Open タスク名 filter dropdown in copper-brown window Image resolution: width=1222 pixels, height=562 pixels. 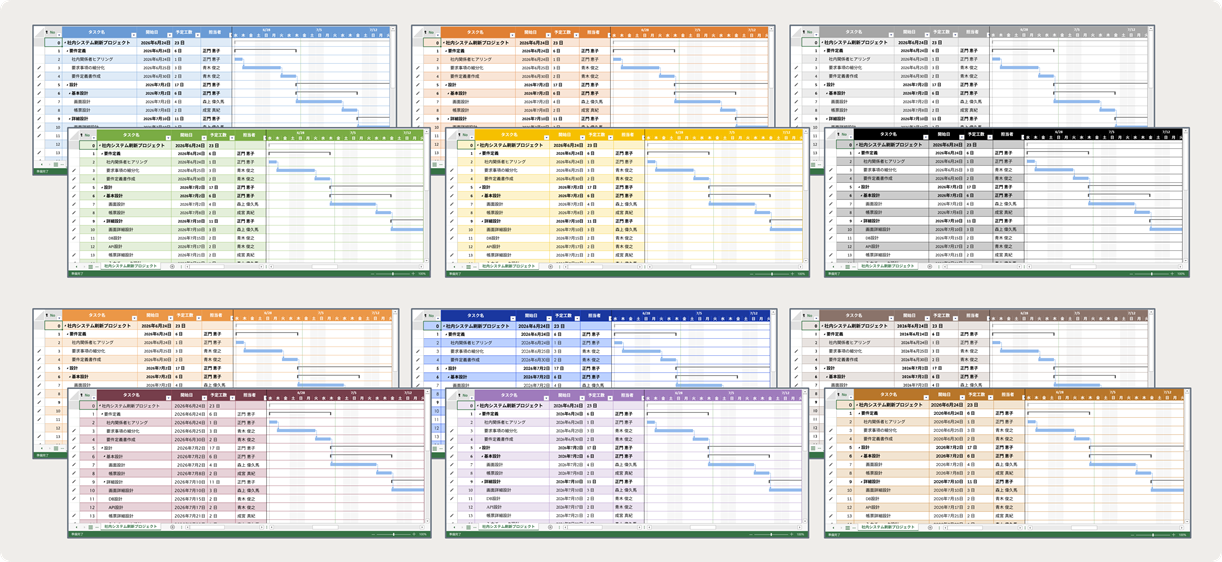tap(926, 397)
